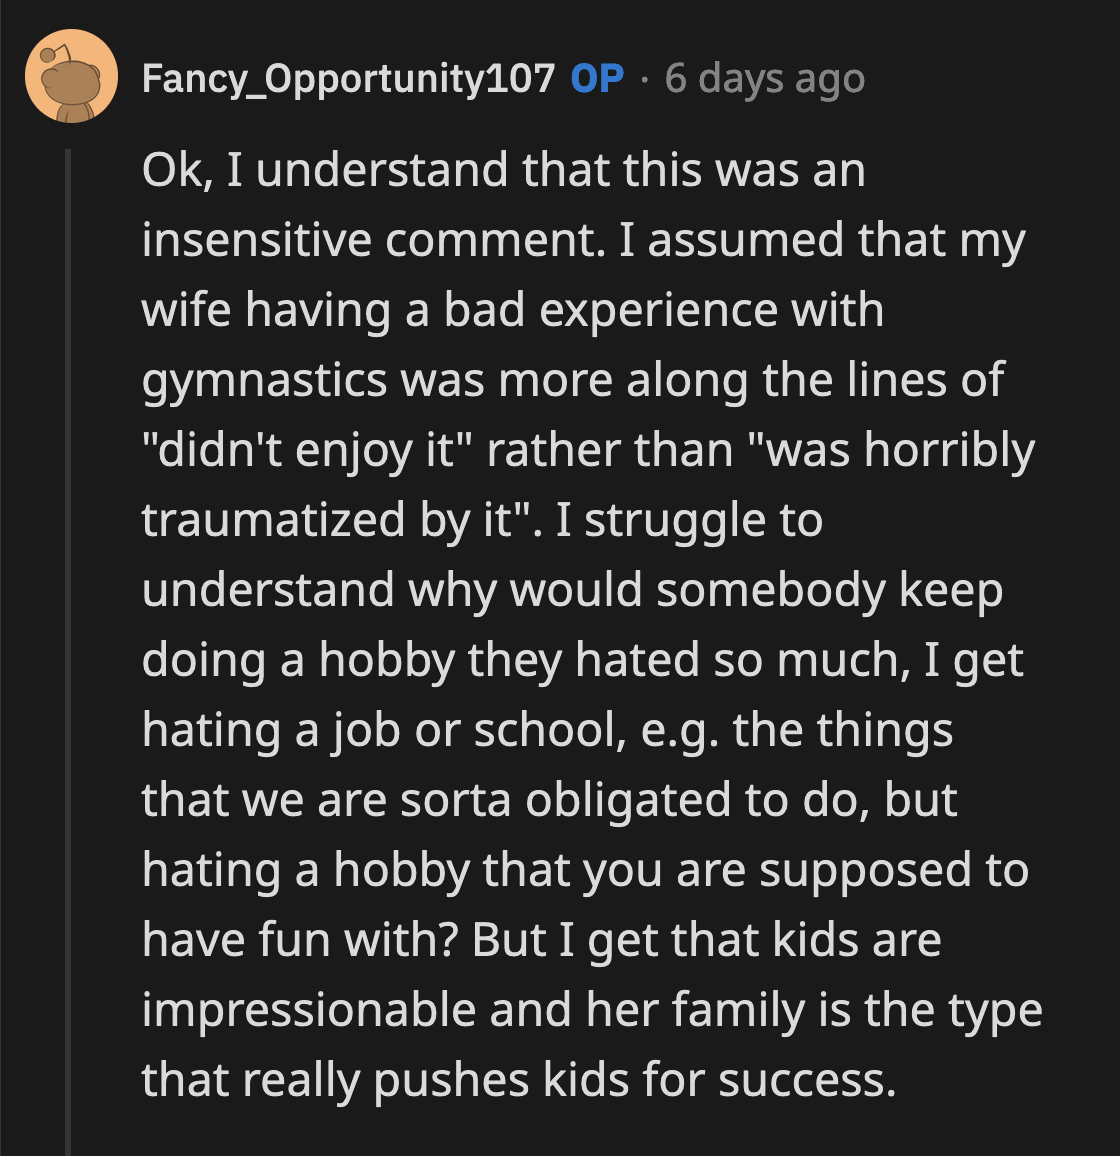Collapse Fancy_Opportunity107's comment thread

tap(68, 600)
